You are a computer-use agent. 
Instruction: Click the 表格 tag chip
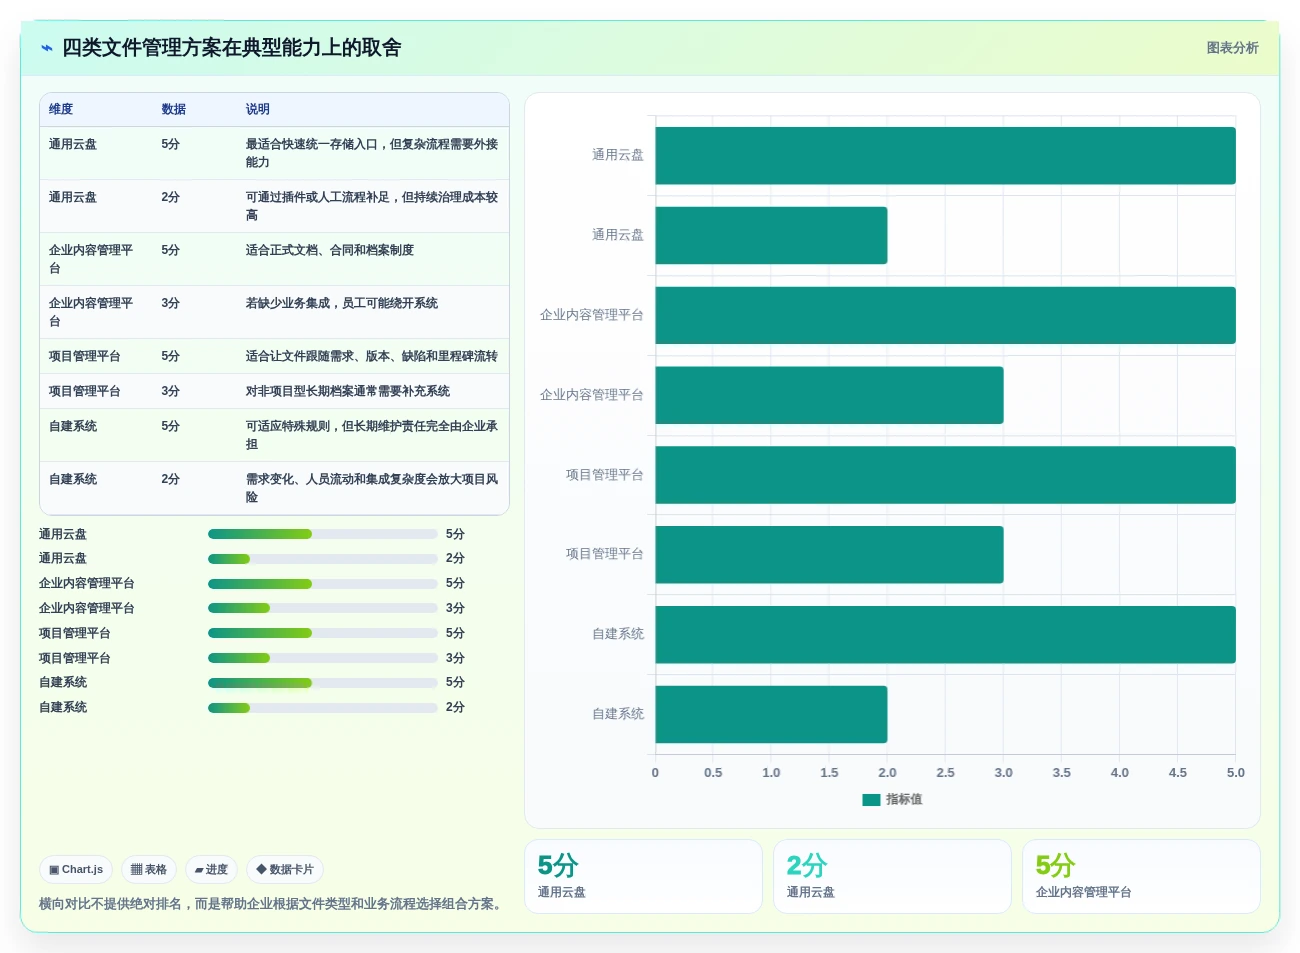coord(149,870)
